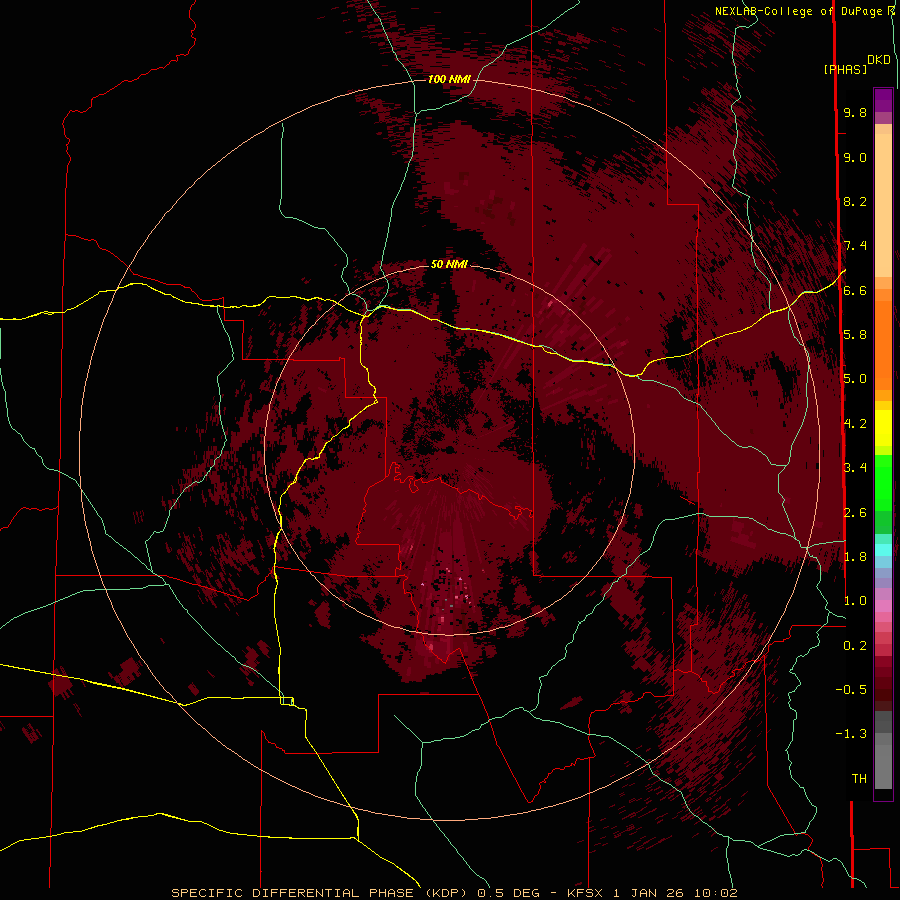Click the 2.6 value on the scale

[855, 513]
